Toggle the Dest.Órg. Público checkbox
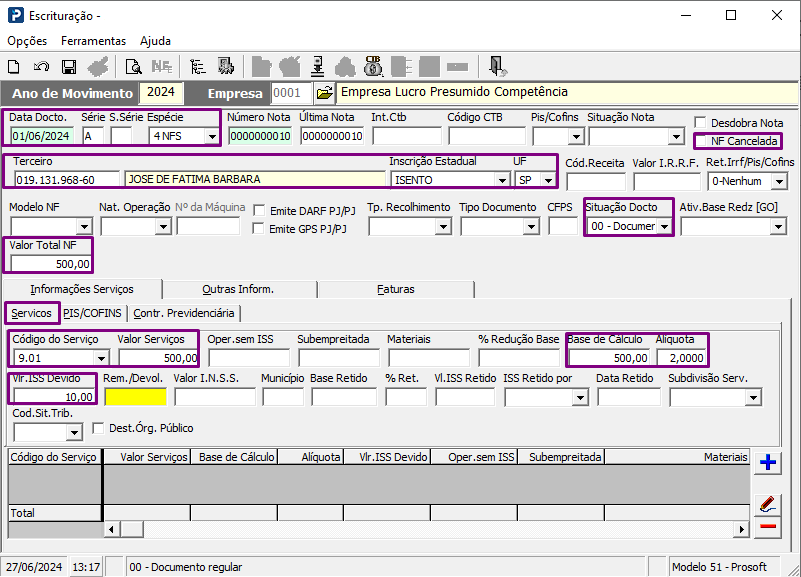 [99, 428]
